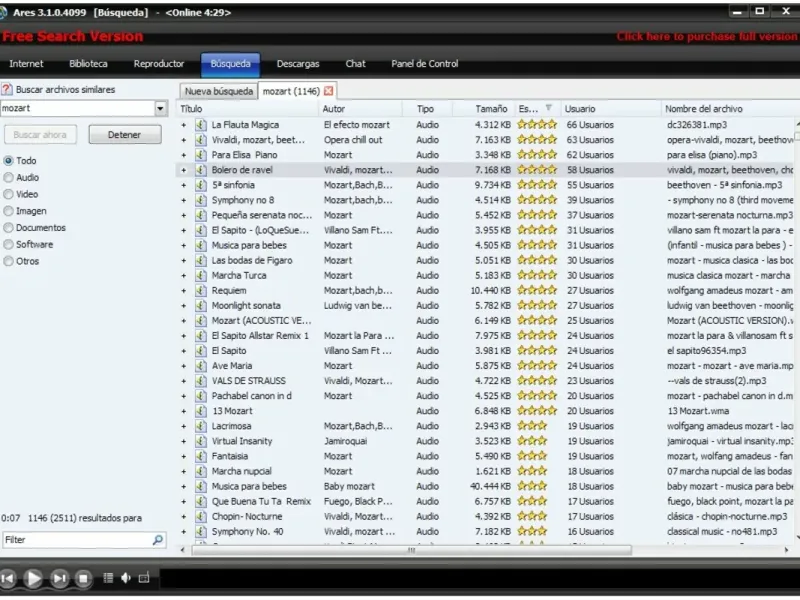This screenshot has width=800, height=600.
Task: Click the help icon beside Buscar archivos similares
Action: tap(7, 89)
